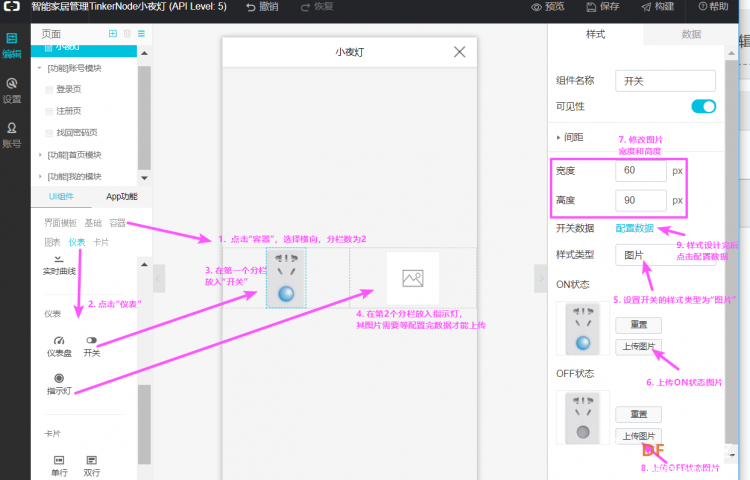Screen dimensions: 750x480
Task: Click the 指示灯 indicator component
Action: [x=59, y=384]
